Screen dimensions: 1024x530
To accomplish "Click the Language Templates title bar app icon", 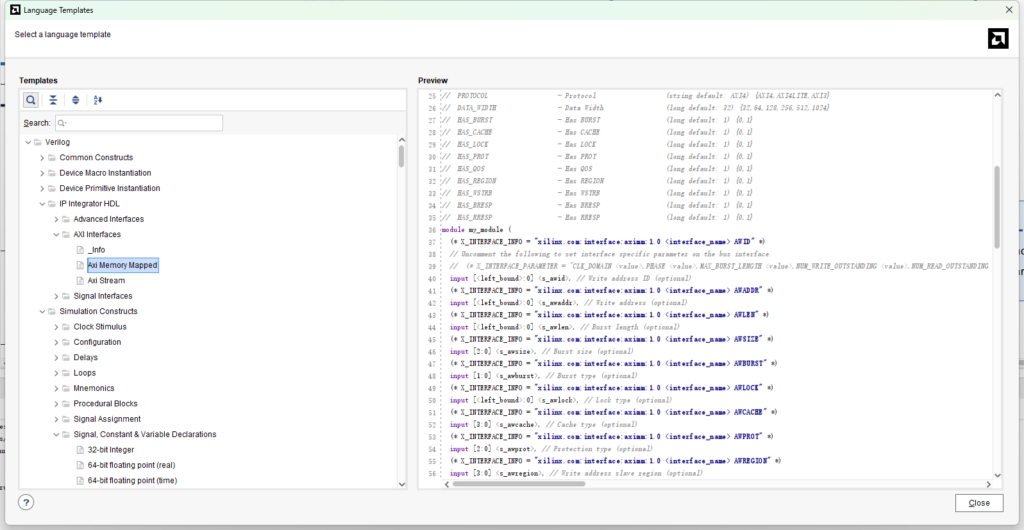I will click(x=15, y=10).
